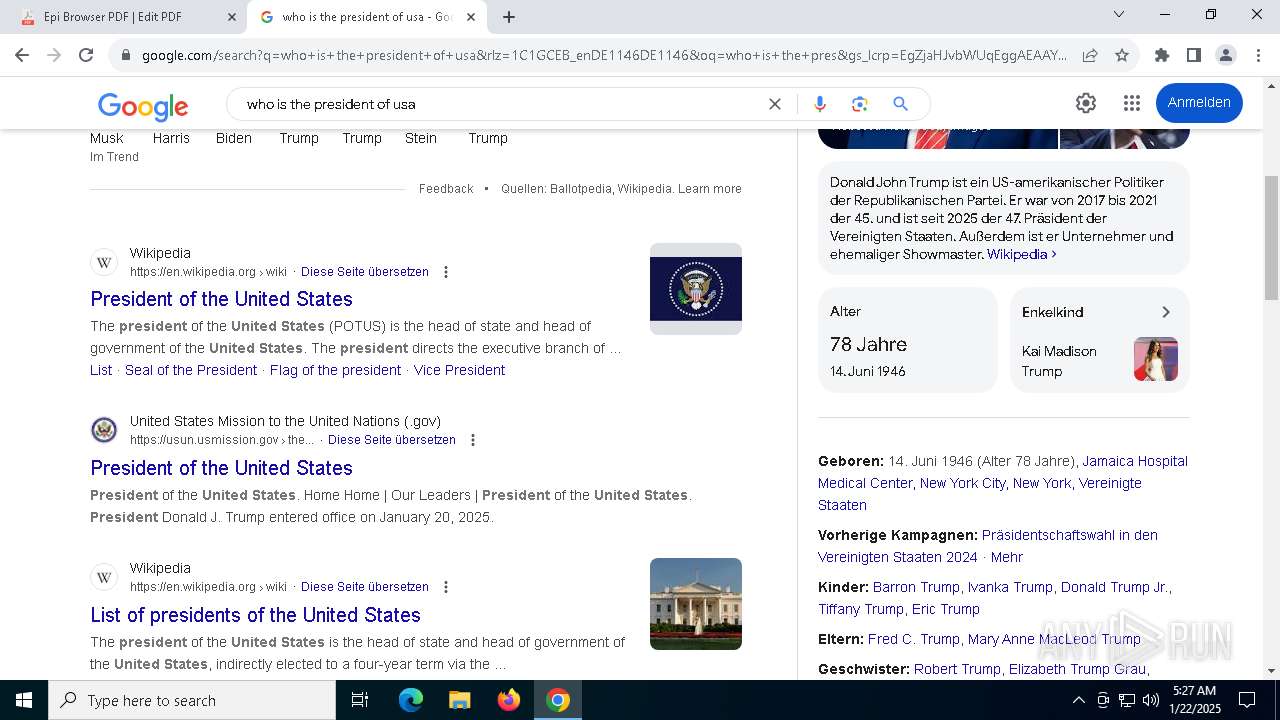Clear the search query with the X icon

[x=774, y=104]
